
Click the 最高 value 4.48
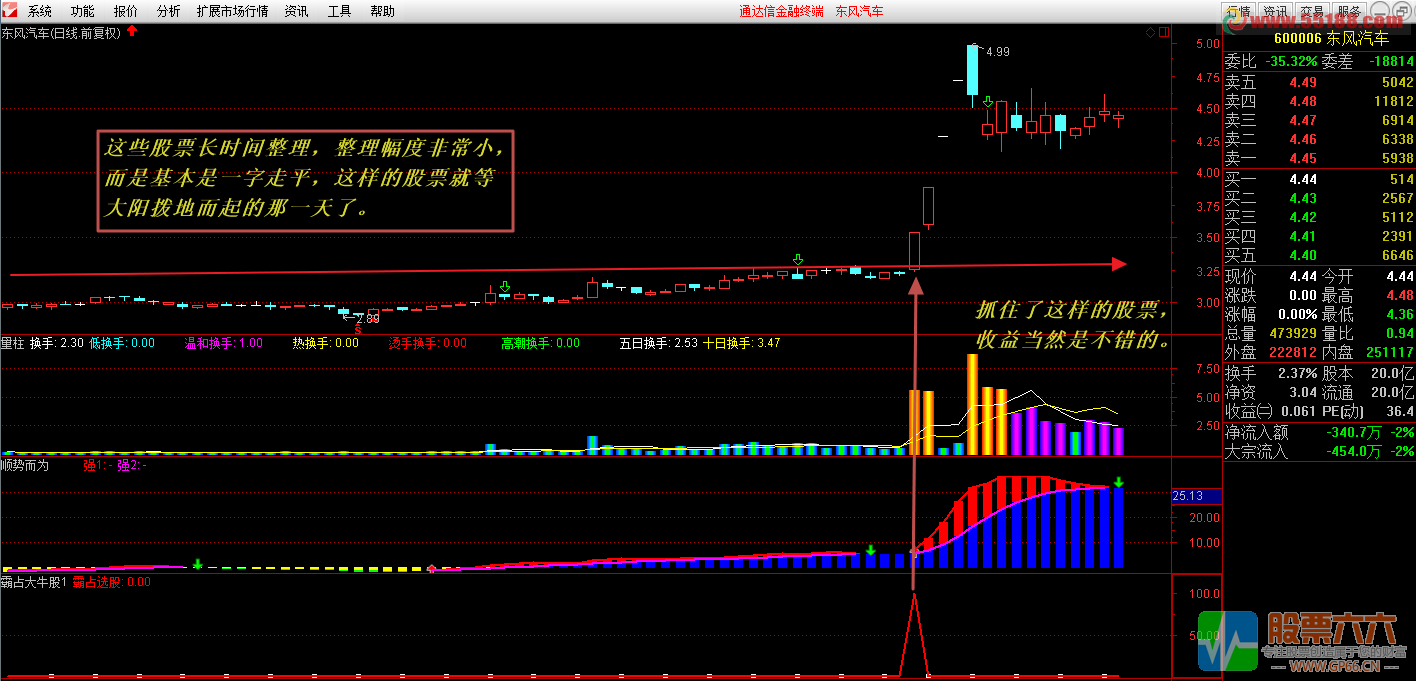(1400, 295)
